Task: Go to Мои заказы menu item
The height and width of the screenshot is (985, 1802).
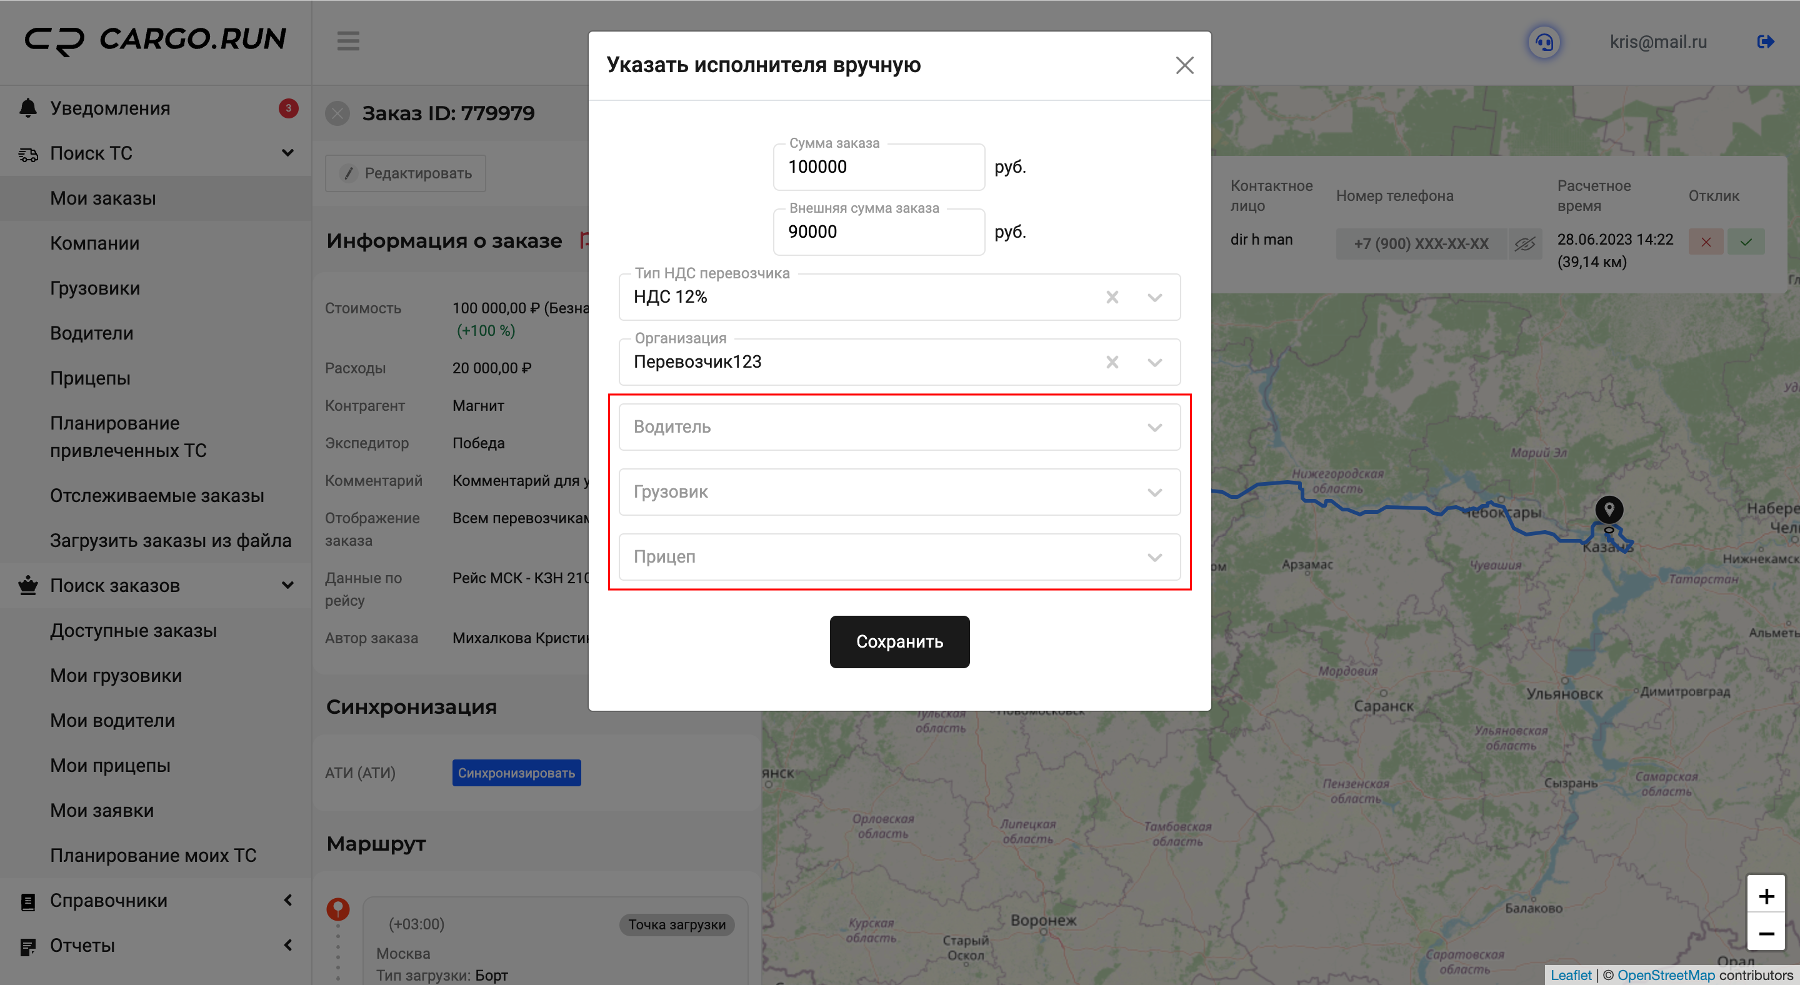Action: 103,198
